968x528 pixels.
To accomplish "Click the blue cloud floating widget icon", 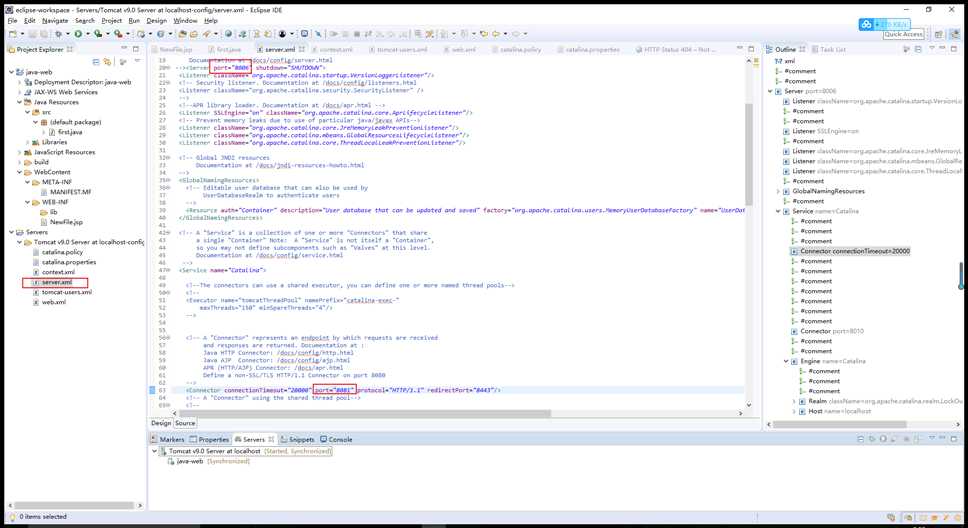I will (866, 24).
